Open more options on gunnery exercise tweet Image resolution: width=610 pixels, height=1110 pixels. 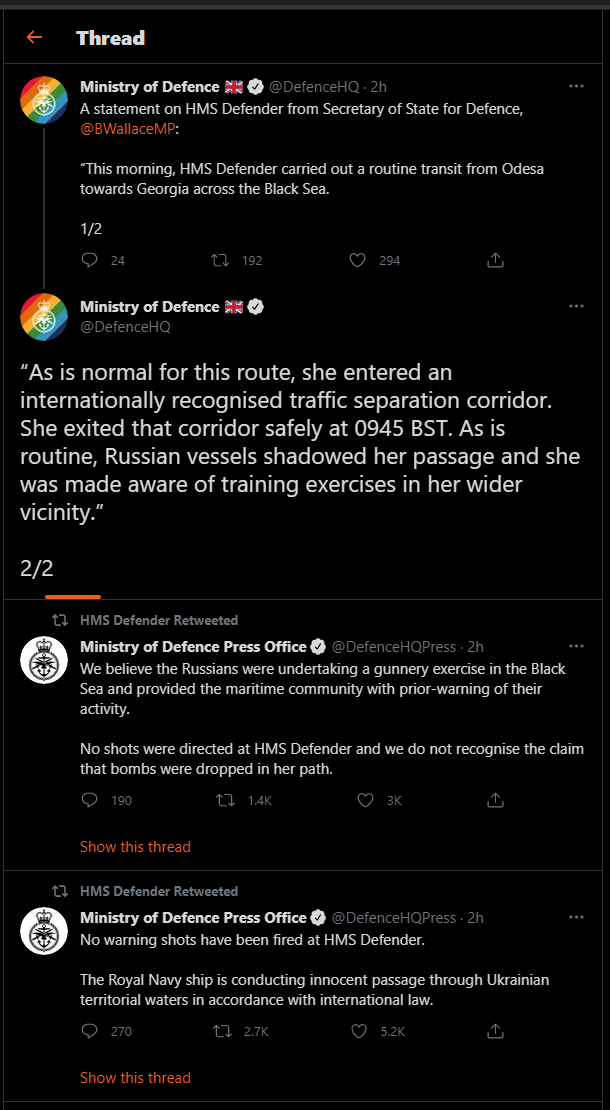click(x=577, y=646)
